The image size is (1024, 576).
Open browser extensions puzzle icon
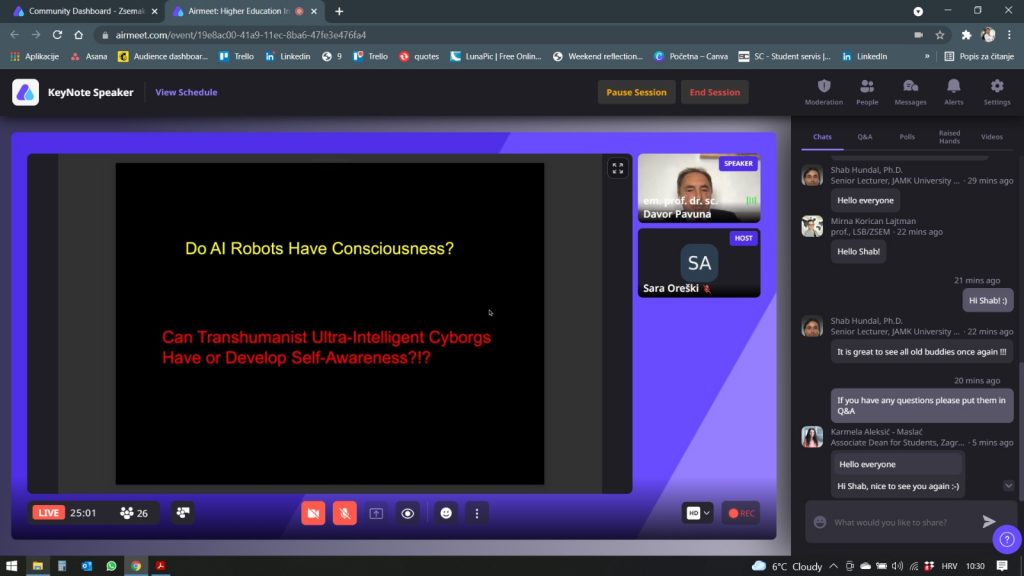point(966,35)
